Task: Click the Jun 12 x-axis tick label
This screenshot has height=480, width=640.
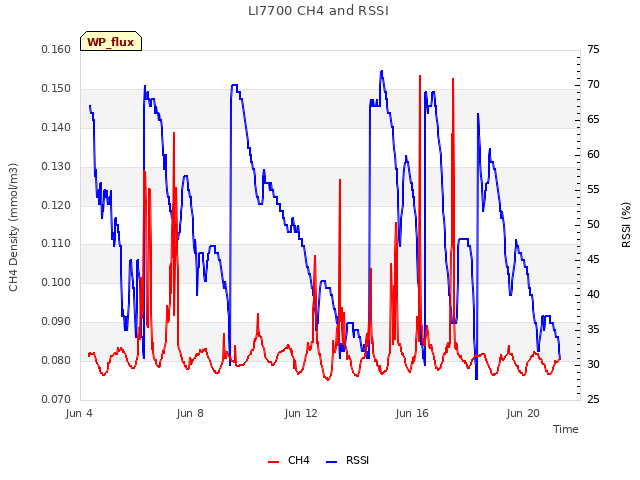Action: tap(301, 413)
